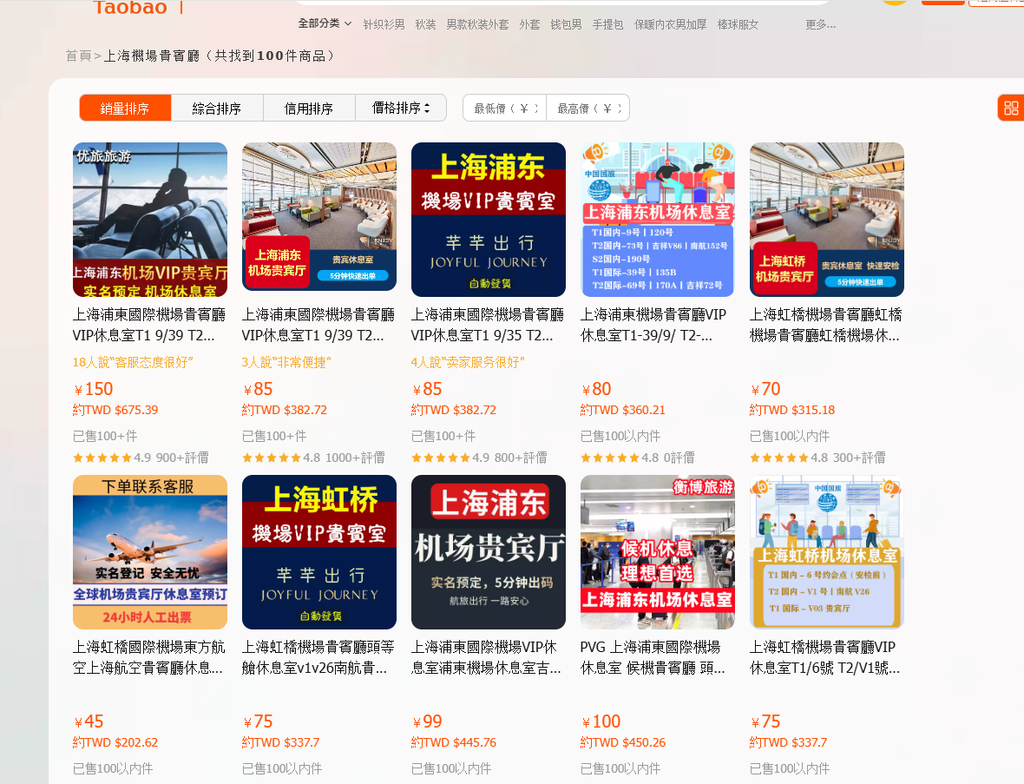Image resolution: width=1024 pixels, height=784 pixels.
Task: Open 上海虹桥机场休息室 illustrated thumbnail
Action: tap(827, 552)
